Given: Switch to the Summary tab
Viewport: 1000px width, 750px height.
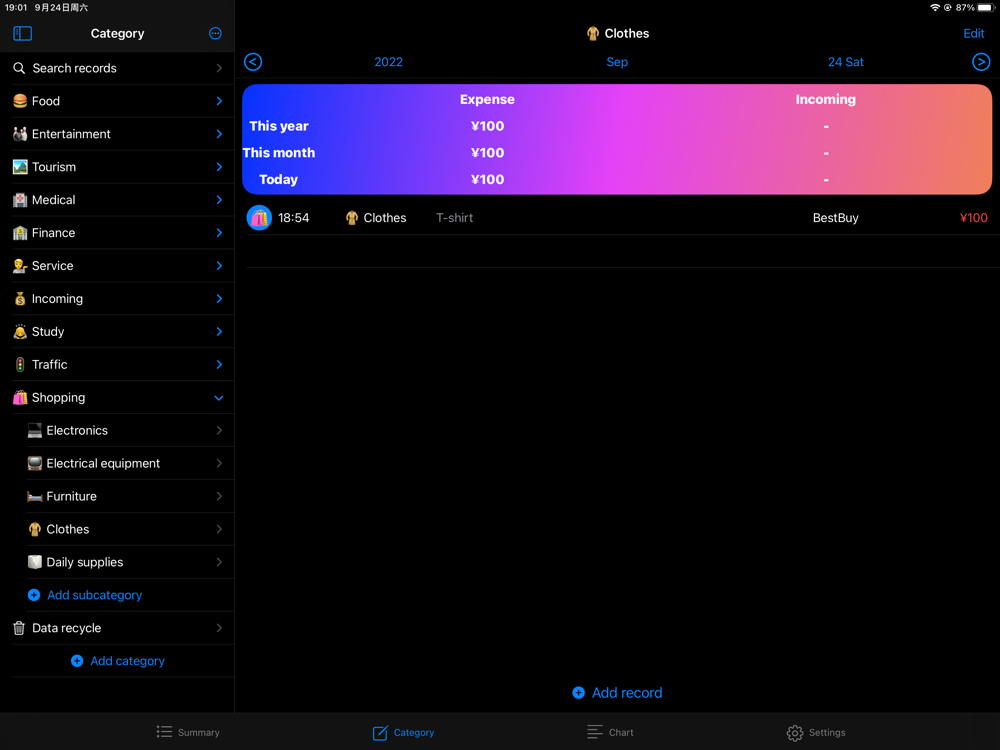Looking at the screenshot, I should pyautogui.click(x=188, y=732).
